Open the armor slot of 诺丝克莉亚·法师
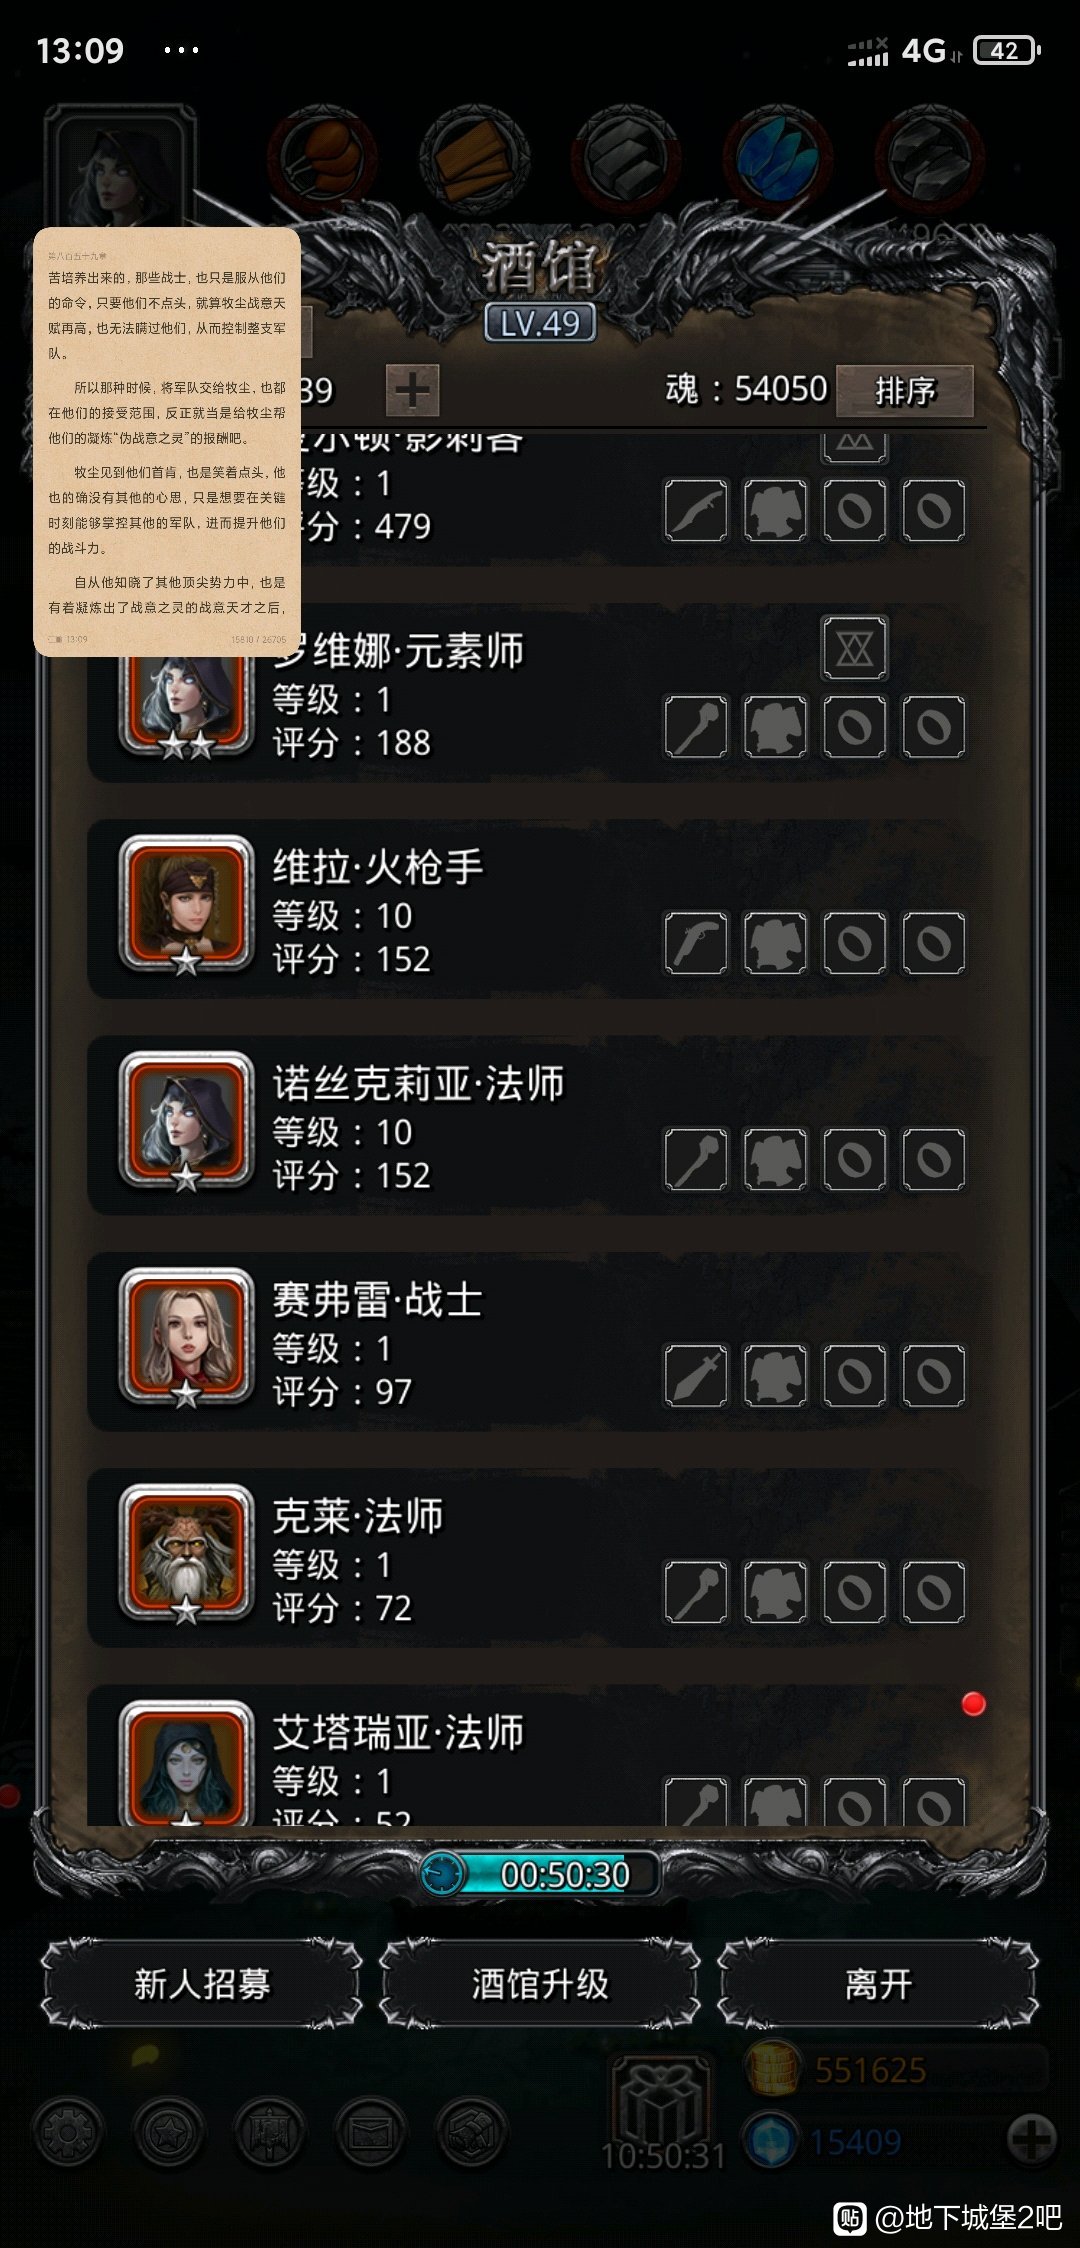Screen dimensions: 1080x2248 point(775,1160)
